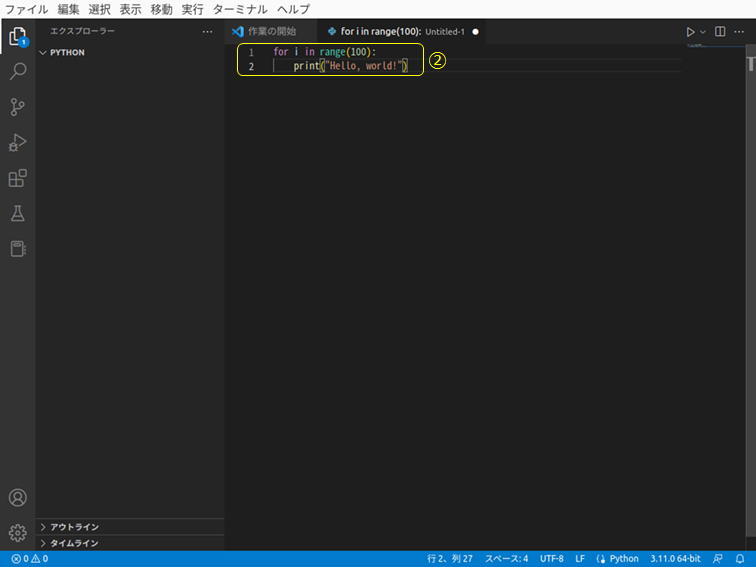Open the ターミナル menu

[x=240, y=9]
